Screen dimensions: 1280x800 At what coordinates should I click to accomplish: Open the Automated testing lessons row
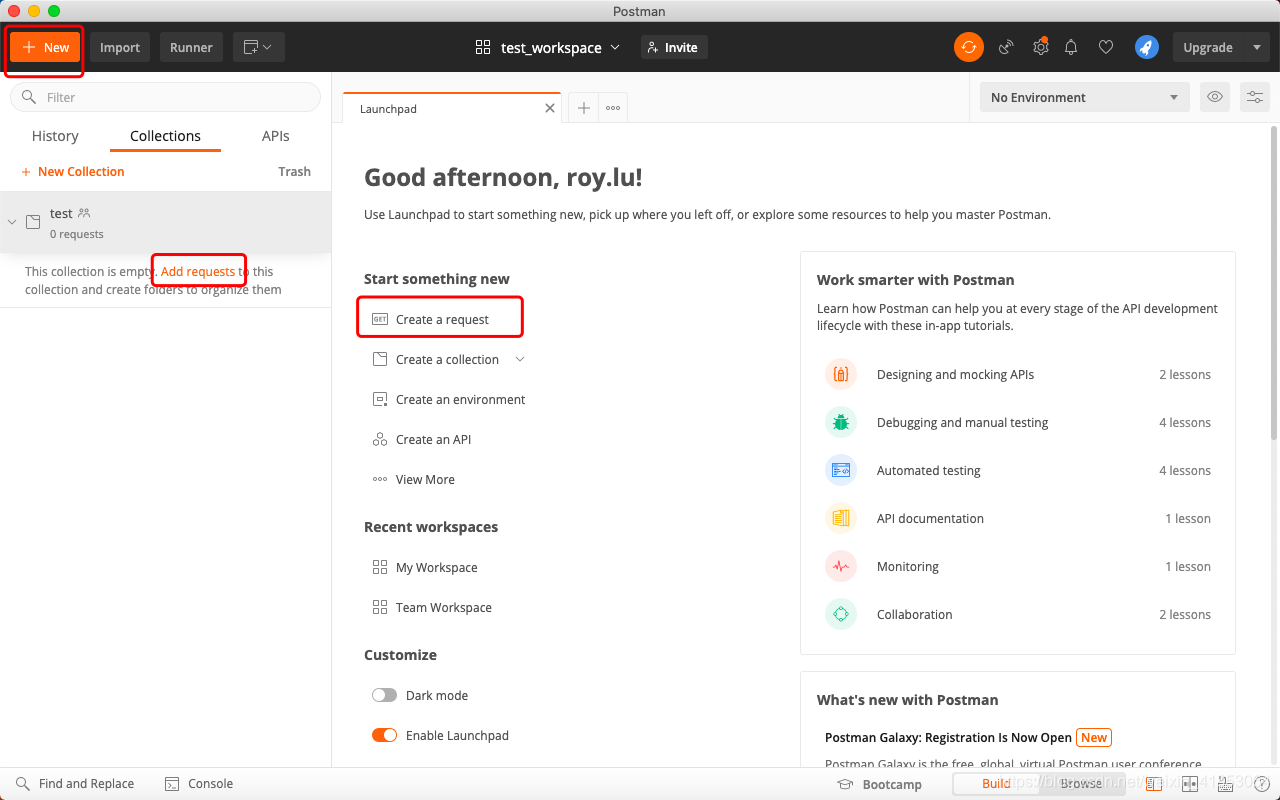[1018, 470]
